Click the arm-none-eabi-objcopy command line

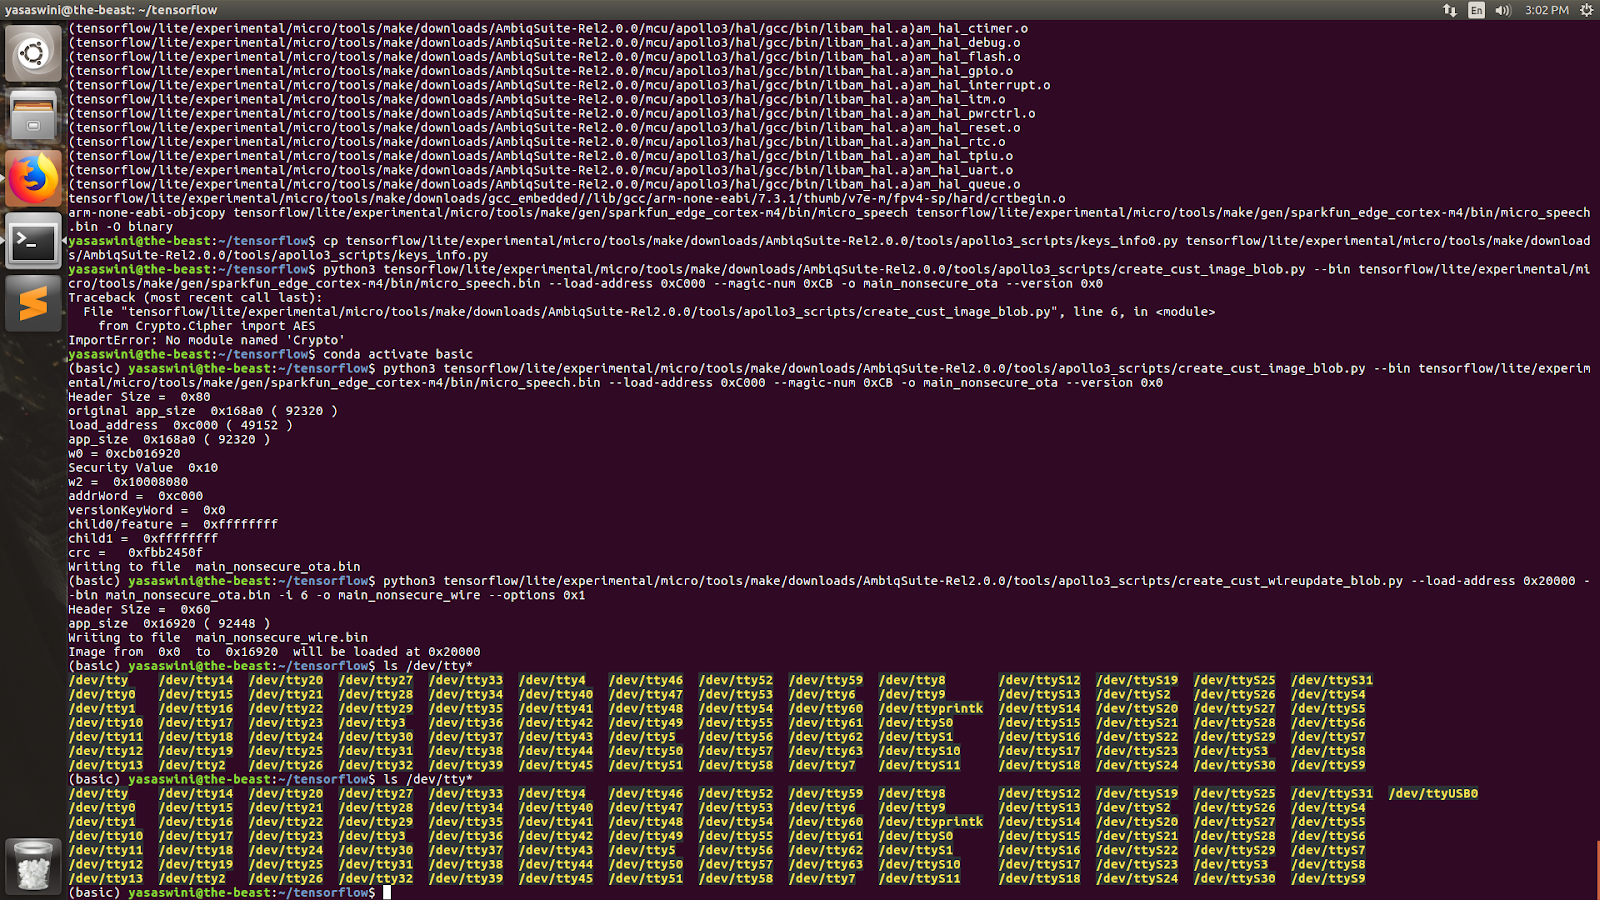tap(829, 220)
